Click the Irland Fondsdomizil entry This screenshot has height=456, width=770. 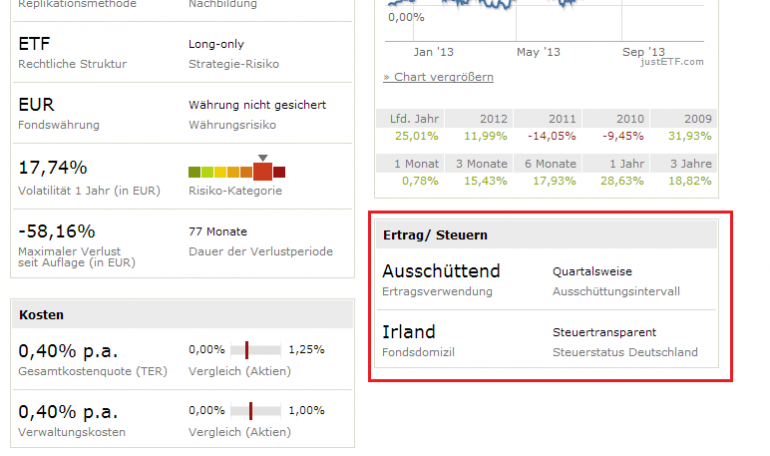tap(409, 331)
